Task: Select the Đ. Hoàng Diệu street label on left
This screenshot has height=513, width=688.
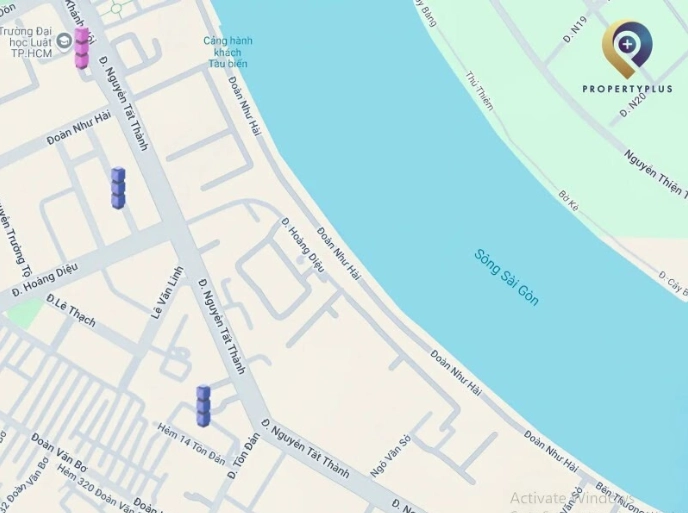Action: 45,280
